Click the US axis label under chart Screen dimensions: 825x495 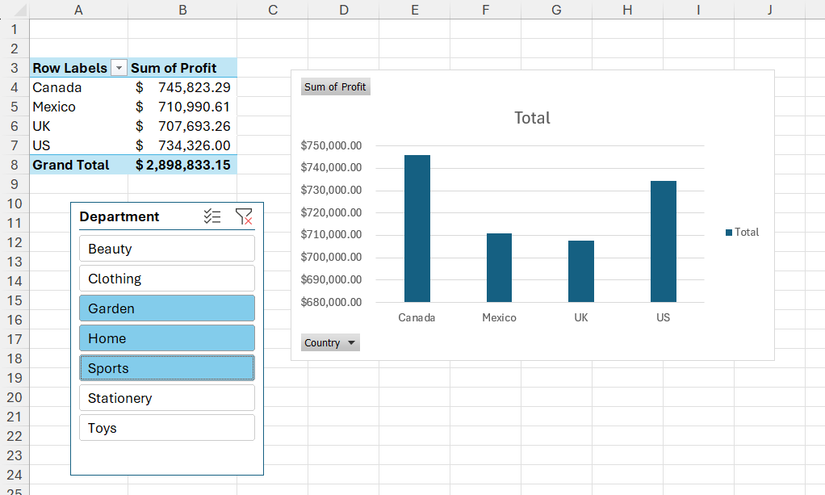point(663,318)
